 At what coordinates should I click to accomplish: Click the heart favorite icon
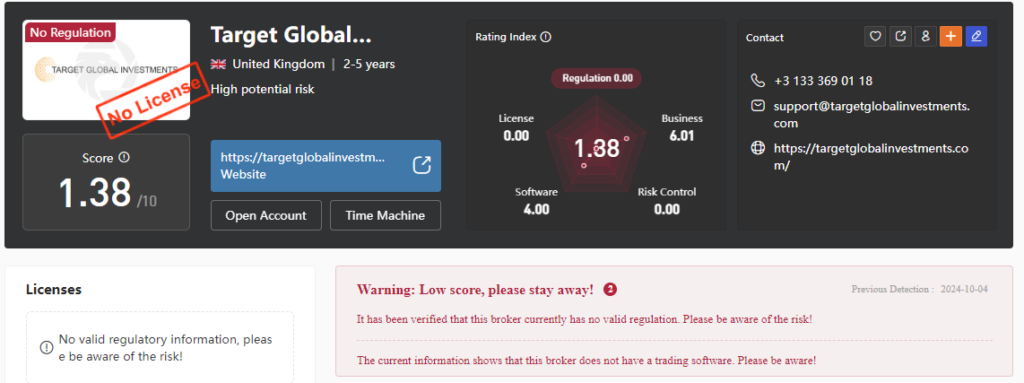(x=875, y=37)
